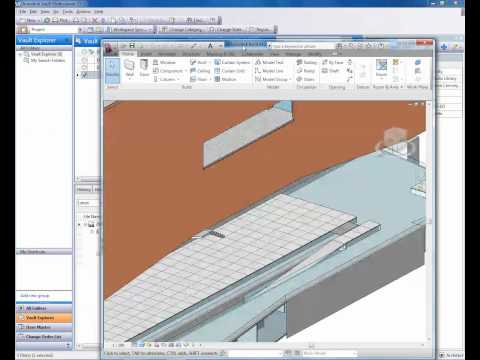
Task: Click the Revit keyword search field
Action: click(302, 46)
